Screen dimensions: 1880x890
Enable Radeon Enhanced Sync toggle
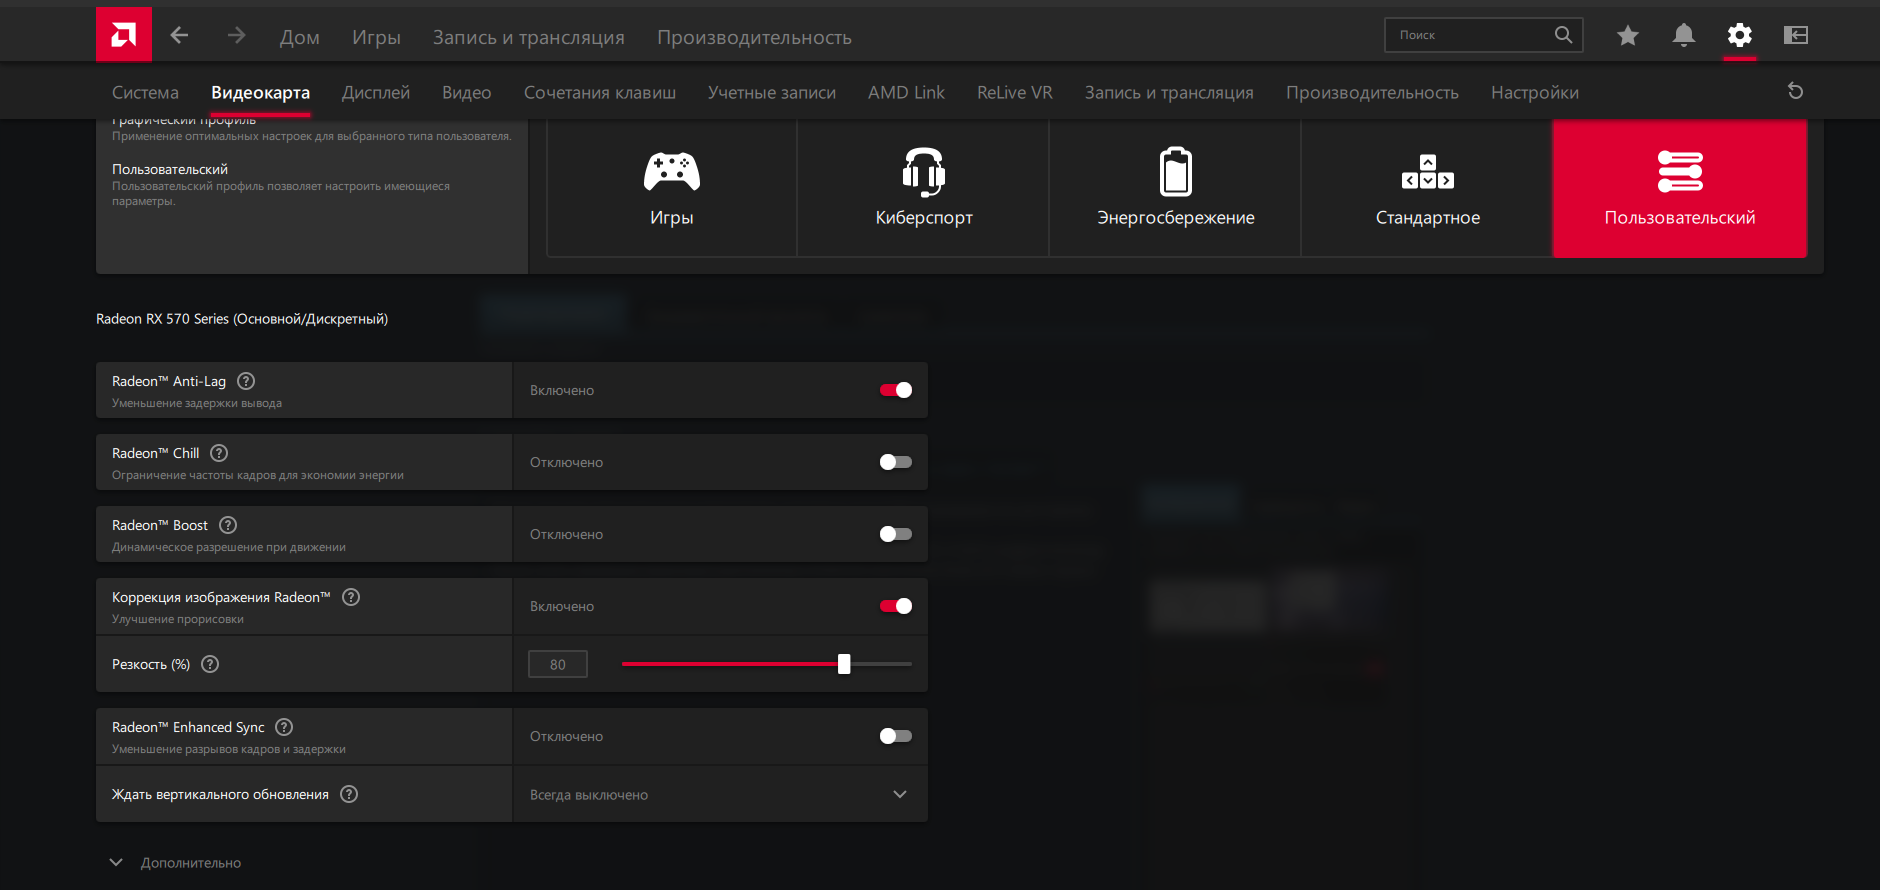[896, 736]
